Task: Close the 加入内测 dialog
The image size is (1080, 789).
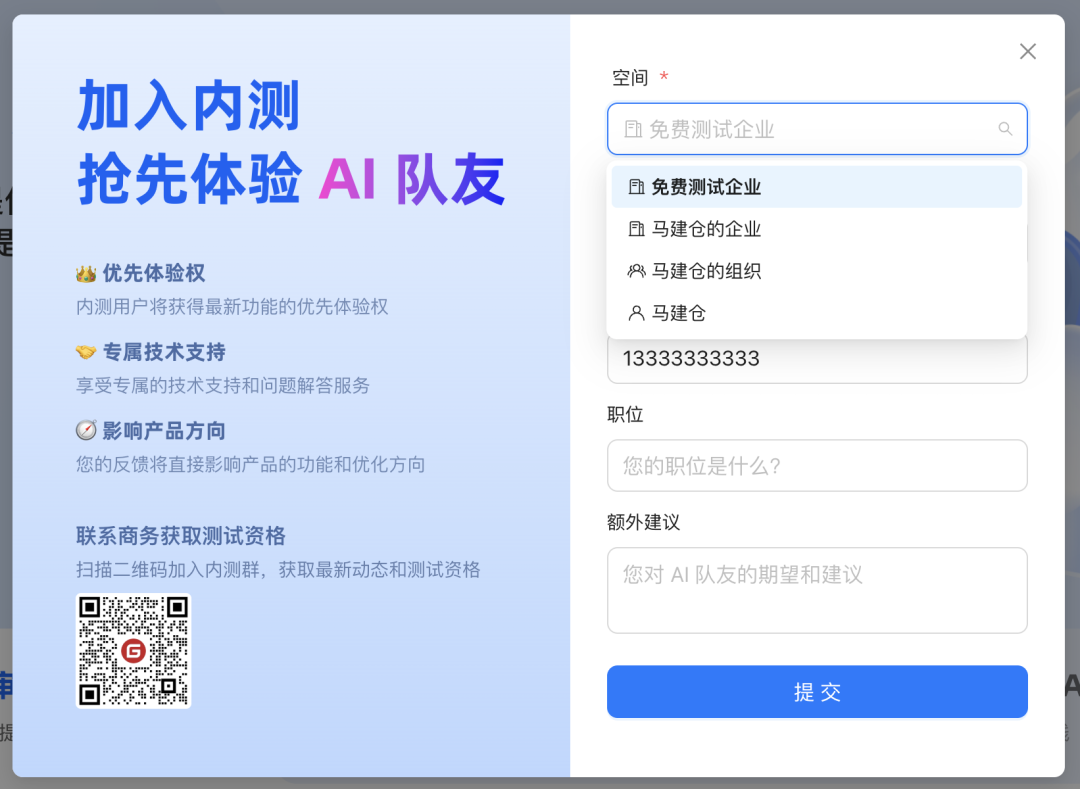Action: (x=1028, y=51)
